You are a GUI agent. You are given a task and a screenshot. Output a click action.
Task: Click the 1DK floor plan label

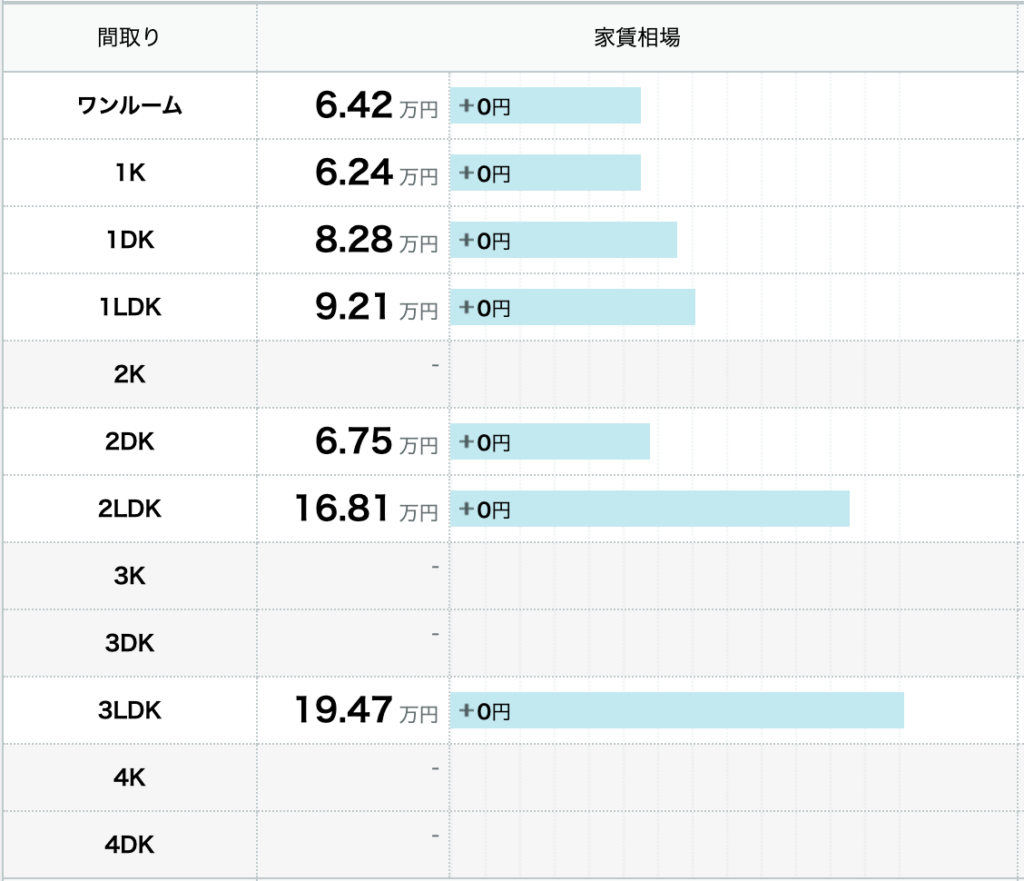click(129, 240)
